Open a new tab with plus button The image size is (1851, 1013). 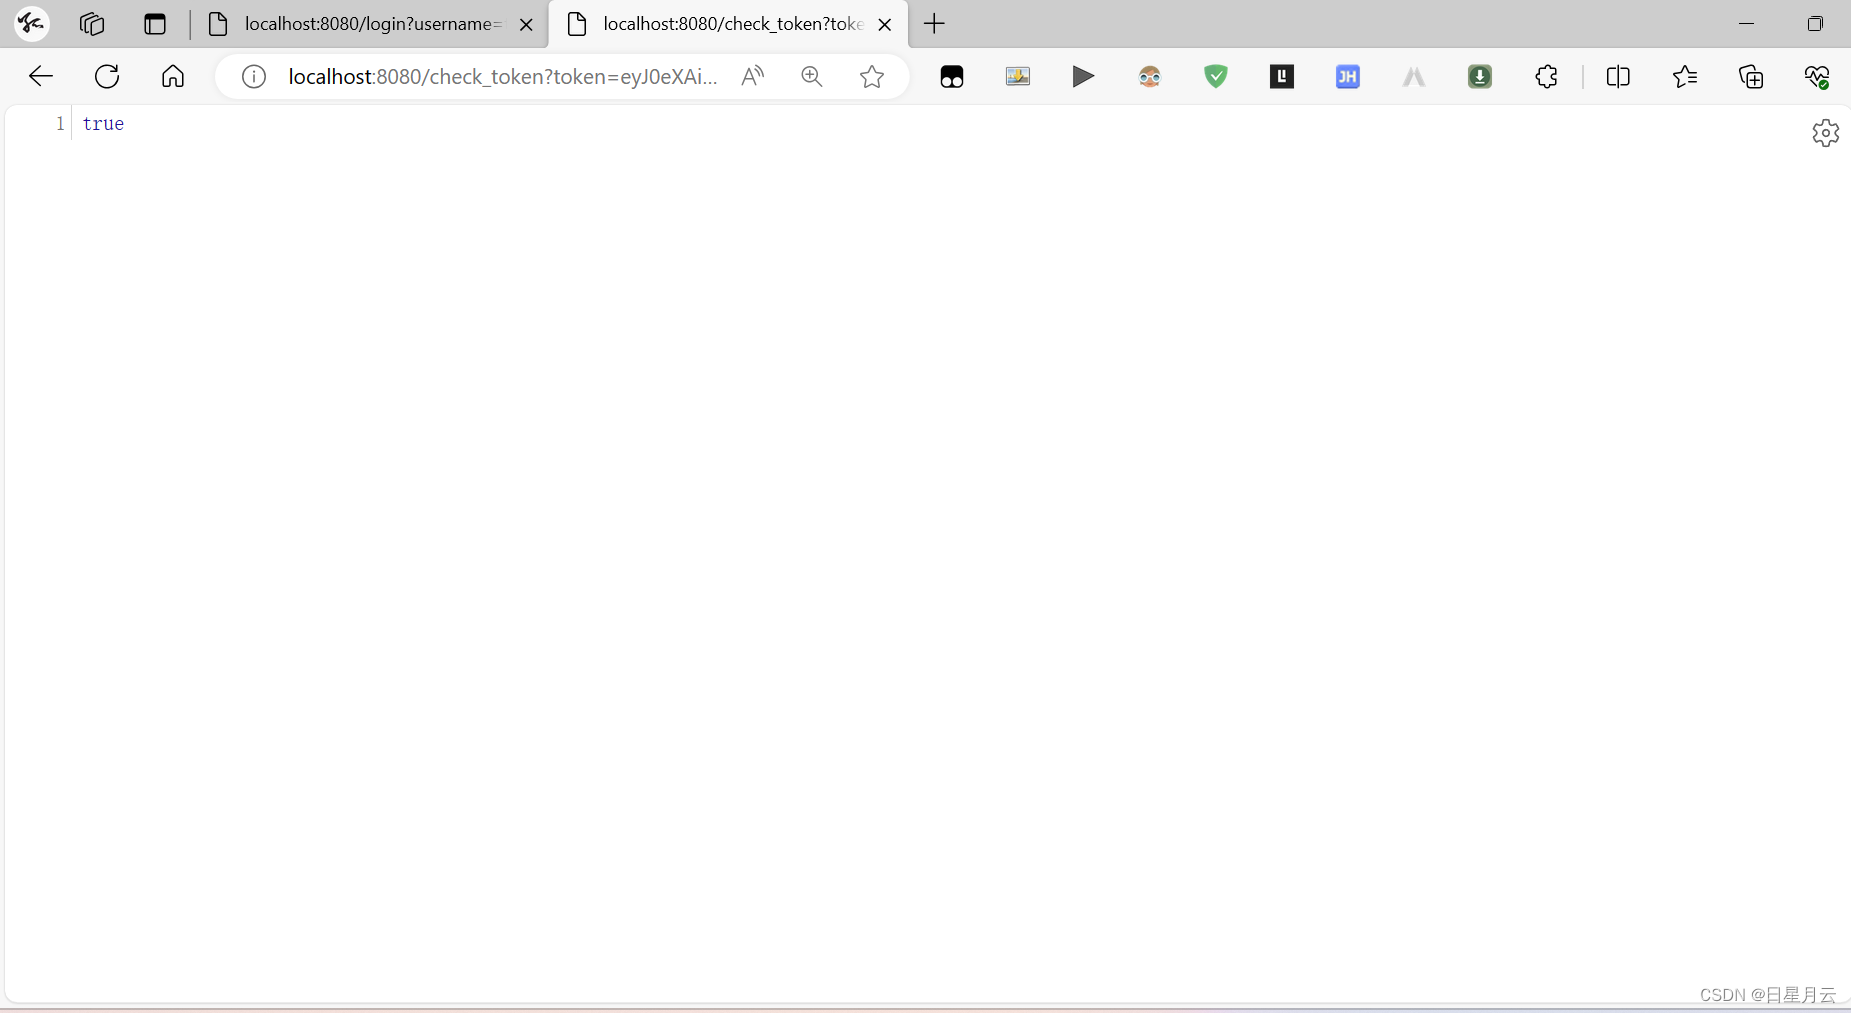(934, 24)
